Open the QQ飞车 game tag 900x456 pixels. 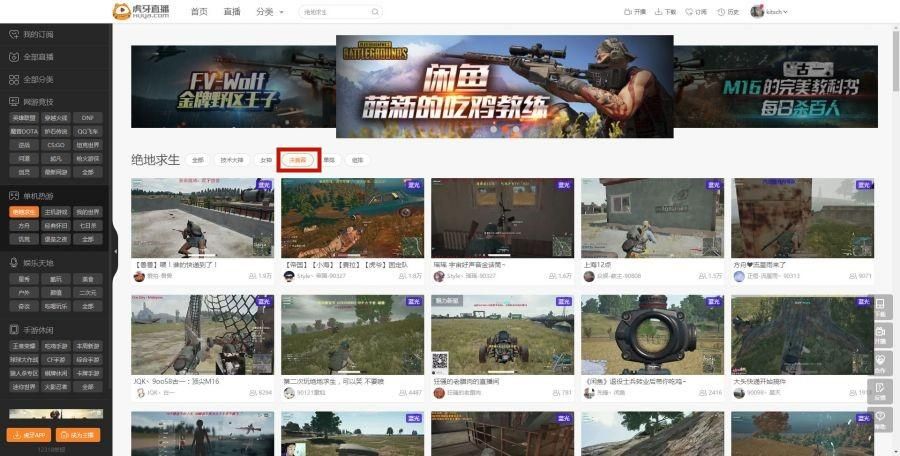coord(88,132)
